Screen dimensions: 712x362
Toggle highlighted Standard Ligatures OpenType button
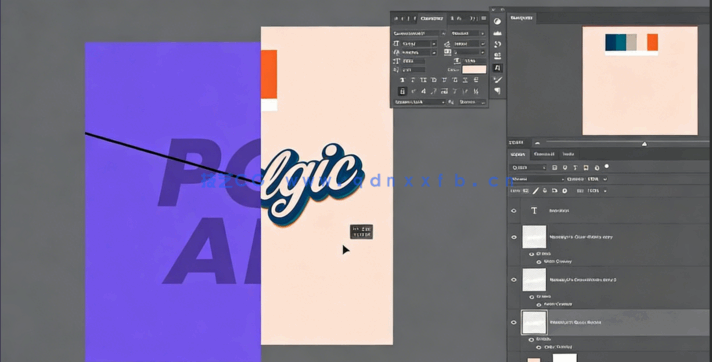point(402,91)
